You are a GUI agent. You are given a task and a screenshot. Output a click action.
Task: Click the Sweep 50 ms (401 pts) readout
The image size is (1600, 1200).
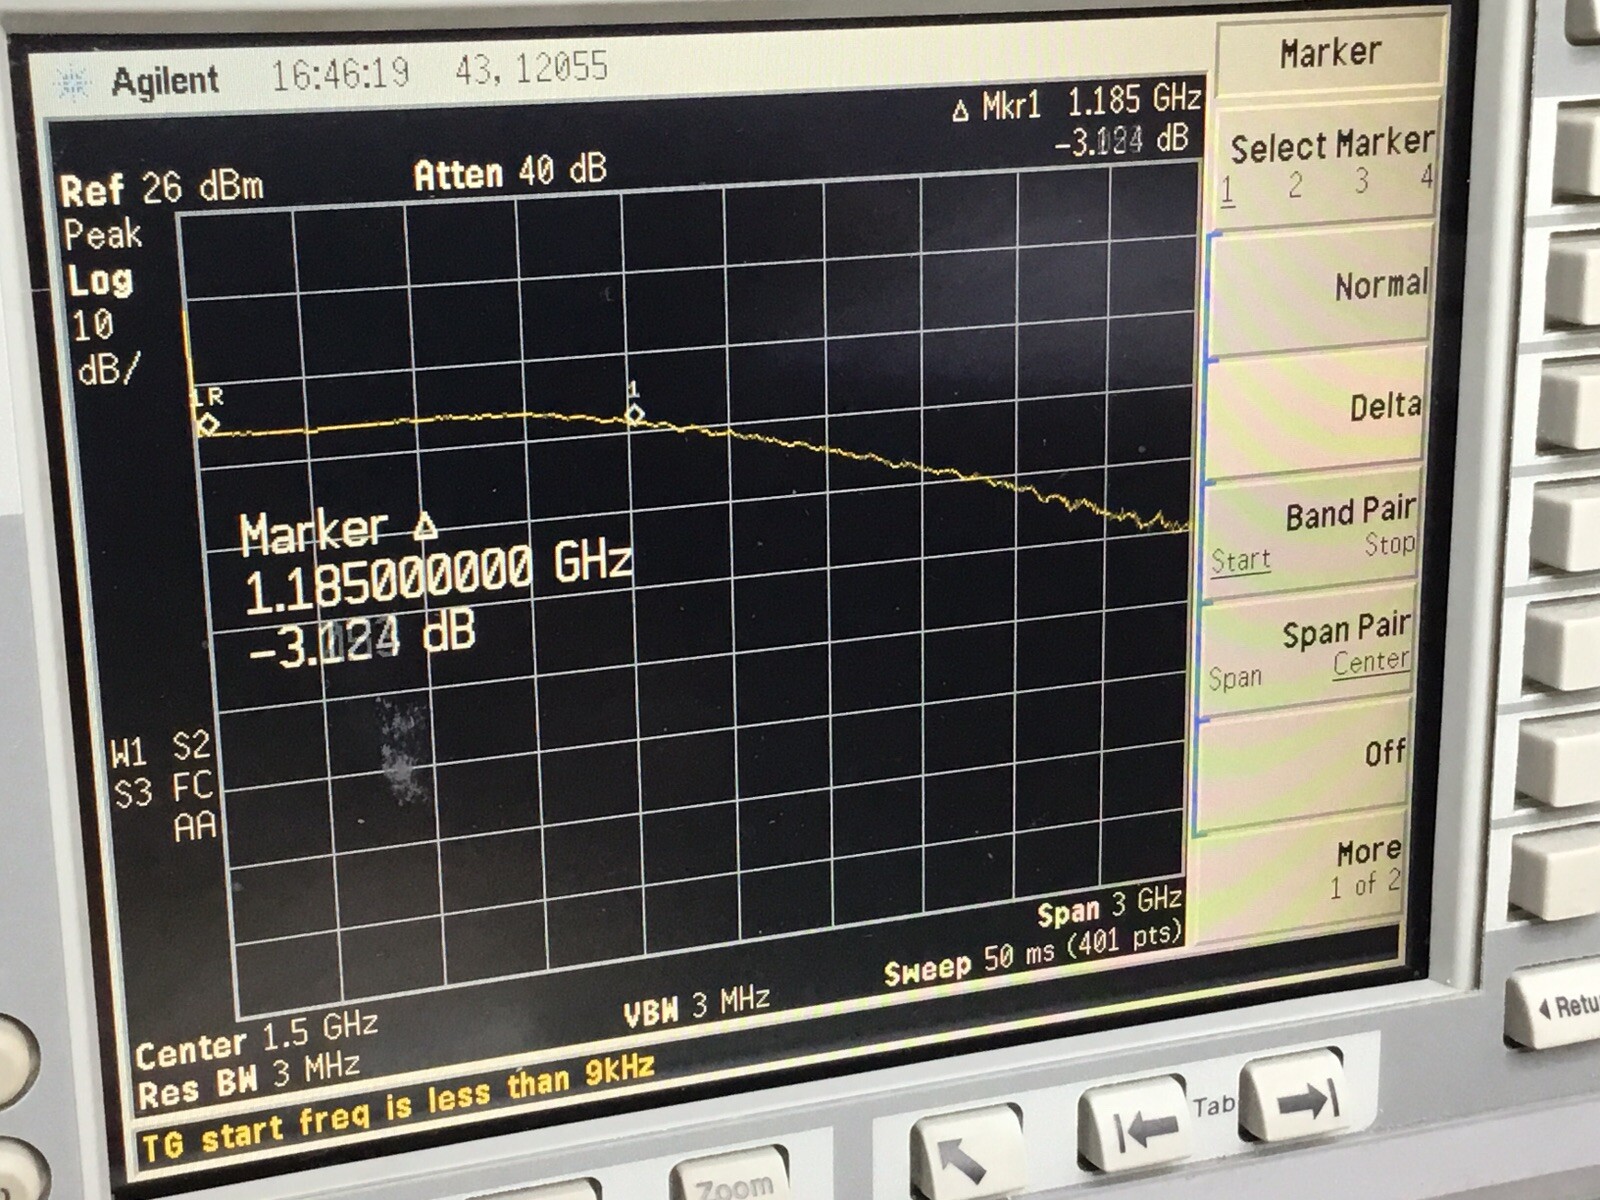[1033, 955]
